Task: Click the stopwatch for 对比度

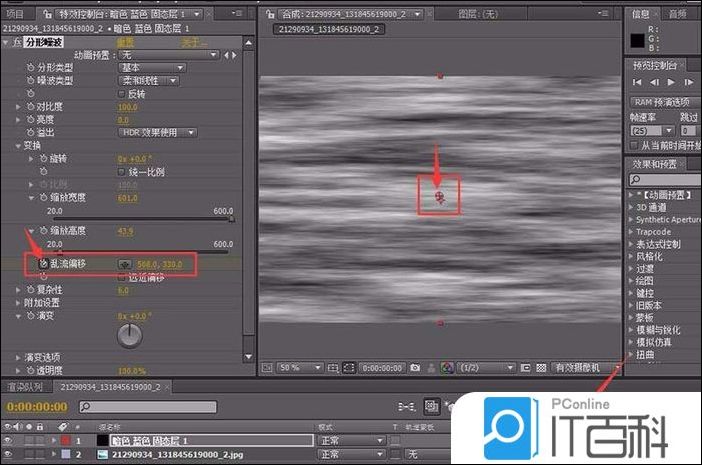Action: click(30, 107)
